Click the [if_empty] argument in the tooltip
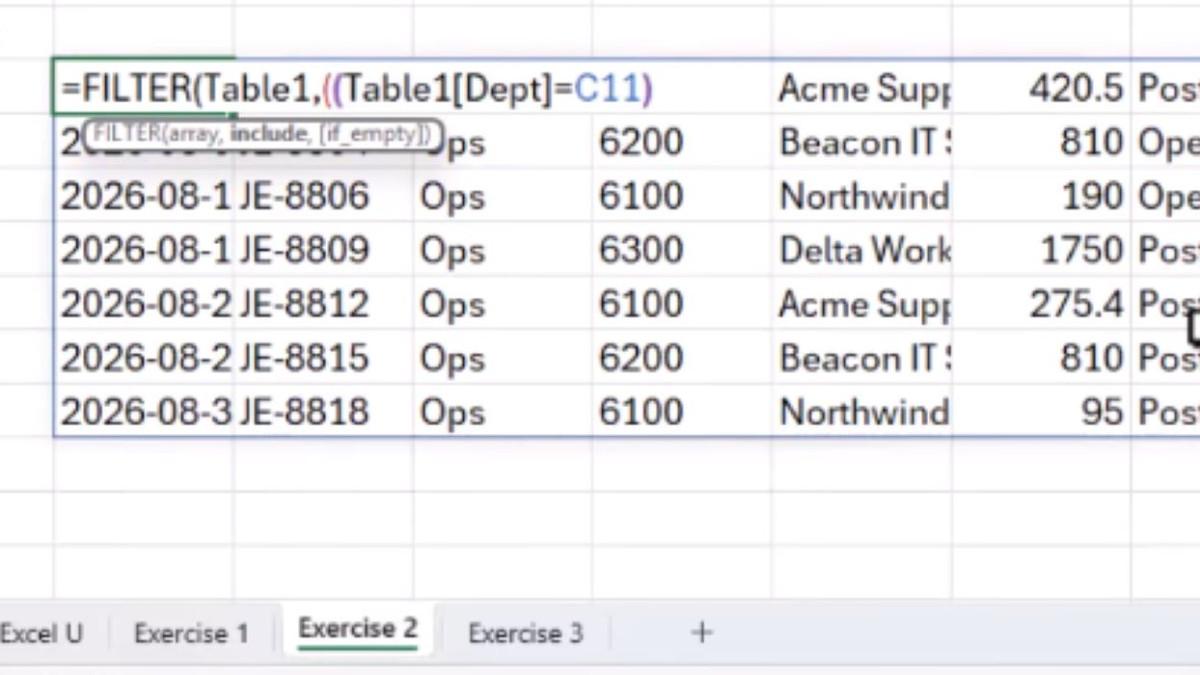1200x675 pixels. coord(376,133)
